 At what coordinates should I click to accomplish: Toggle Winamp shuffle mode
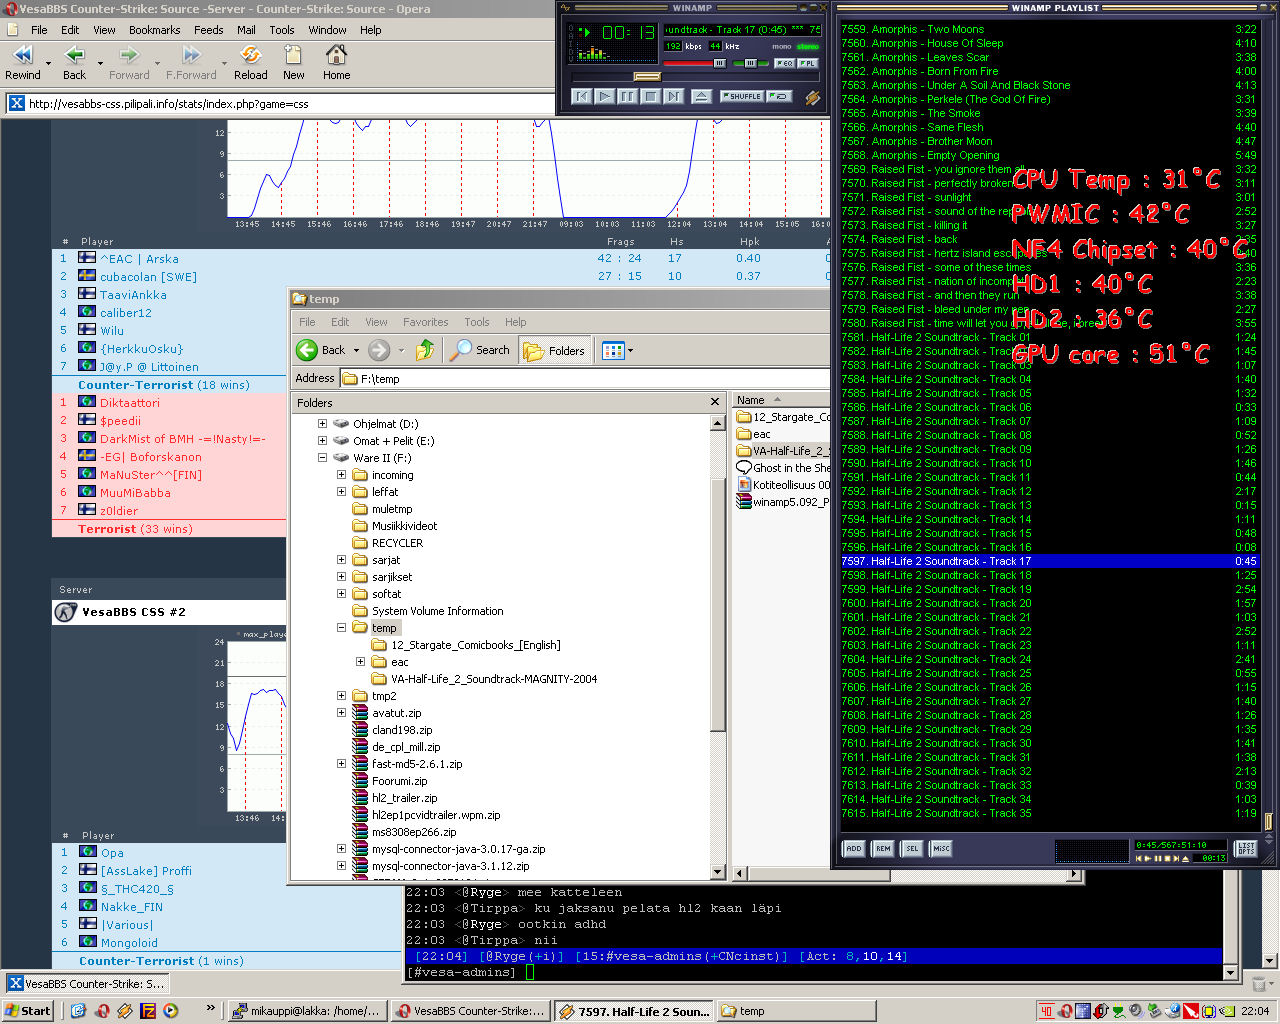click(x=743, y=97)
